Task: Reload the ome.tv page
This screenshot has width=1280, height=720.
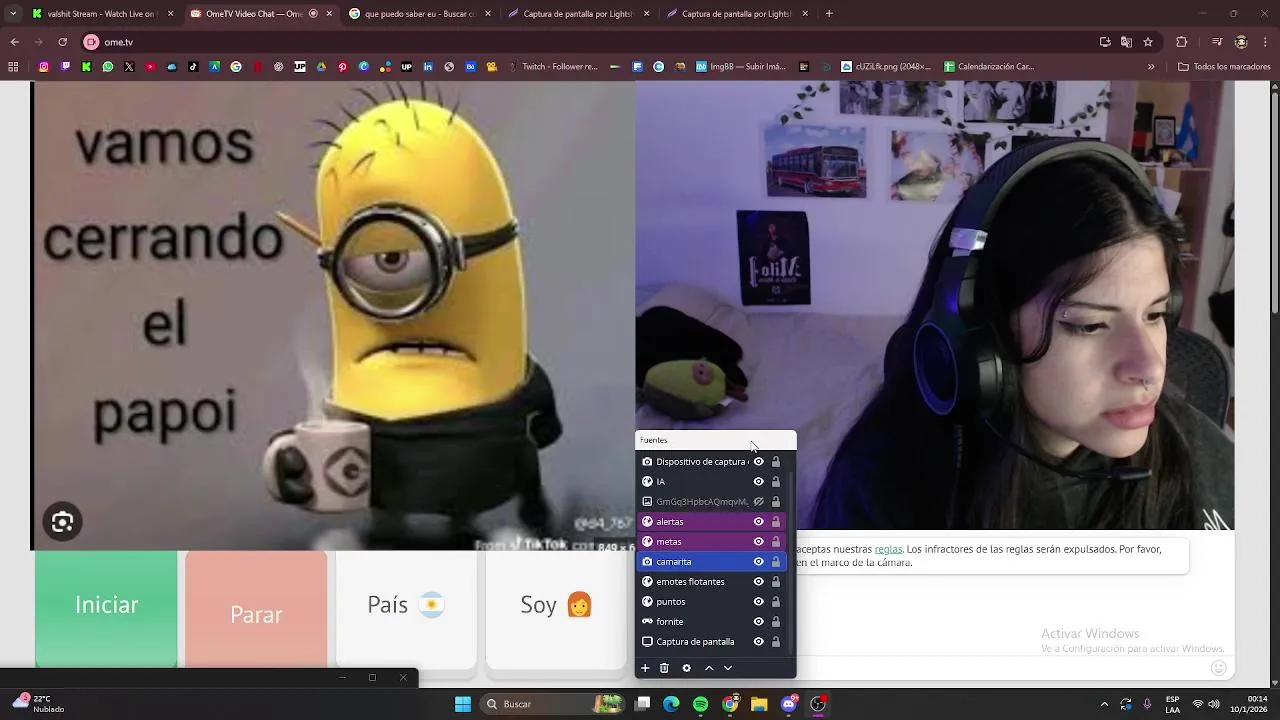Action: point(63,42)
